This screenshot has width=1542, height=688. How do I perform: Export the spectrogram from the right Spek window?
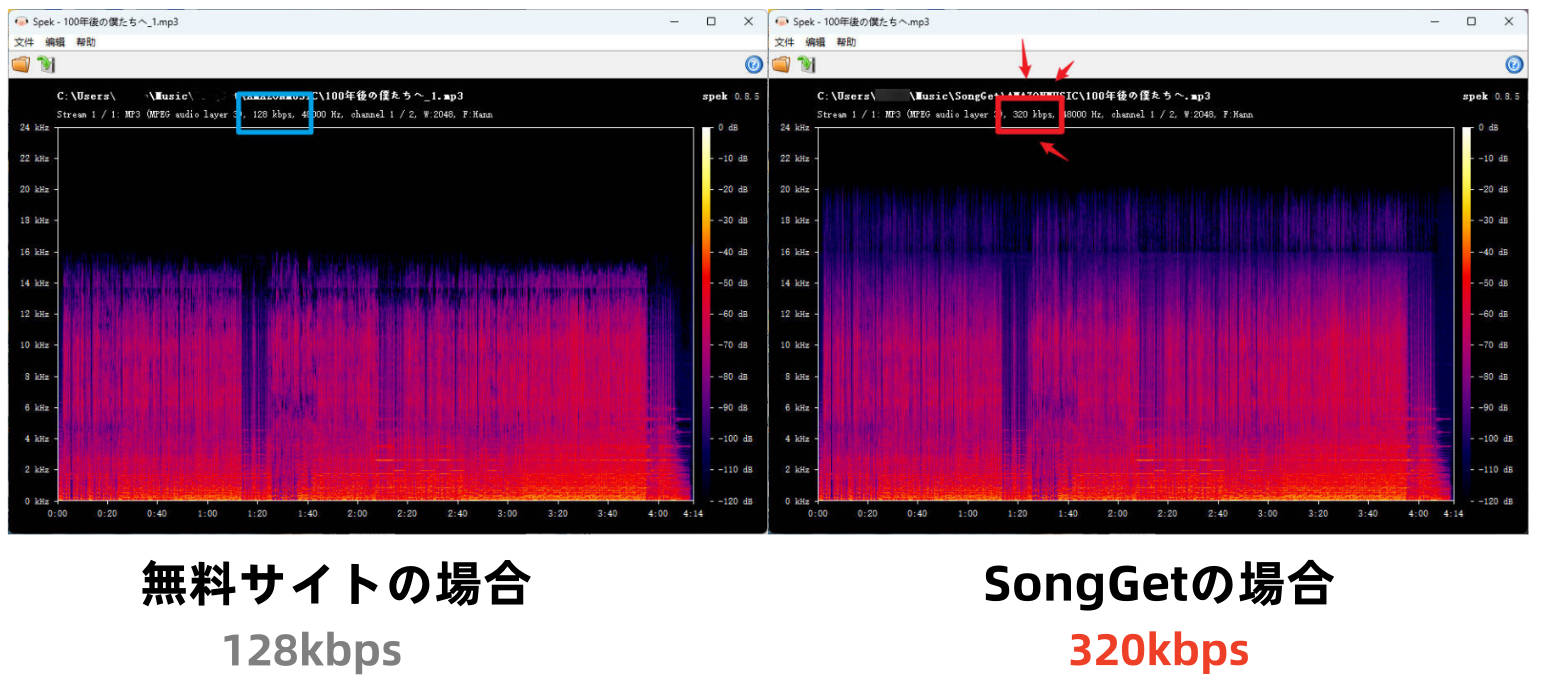806,64
